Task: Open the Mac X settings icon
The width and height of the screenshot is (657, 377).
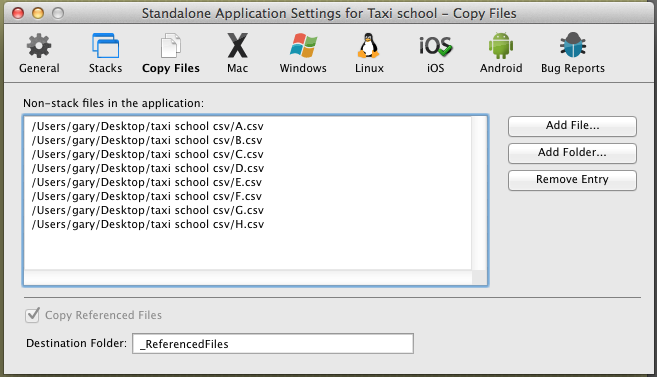Action: pyautogui.click(x=238, y=46)
